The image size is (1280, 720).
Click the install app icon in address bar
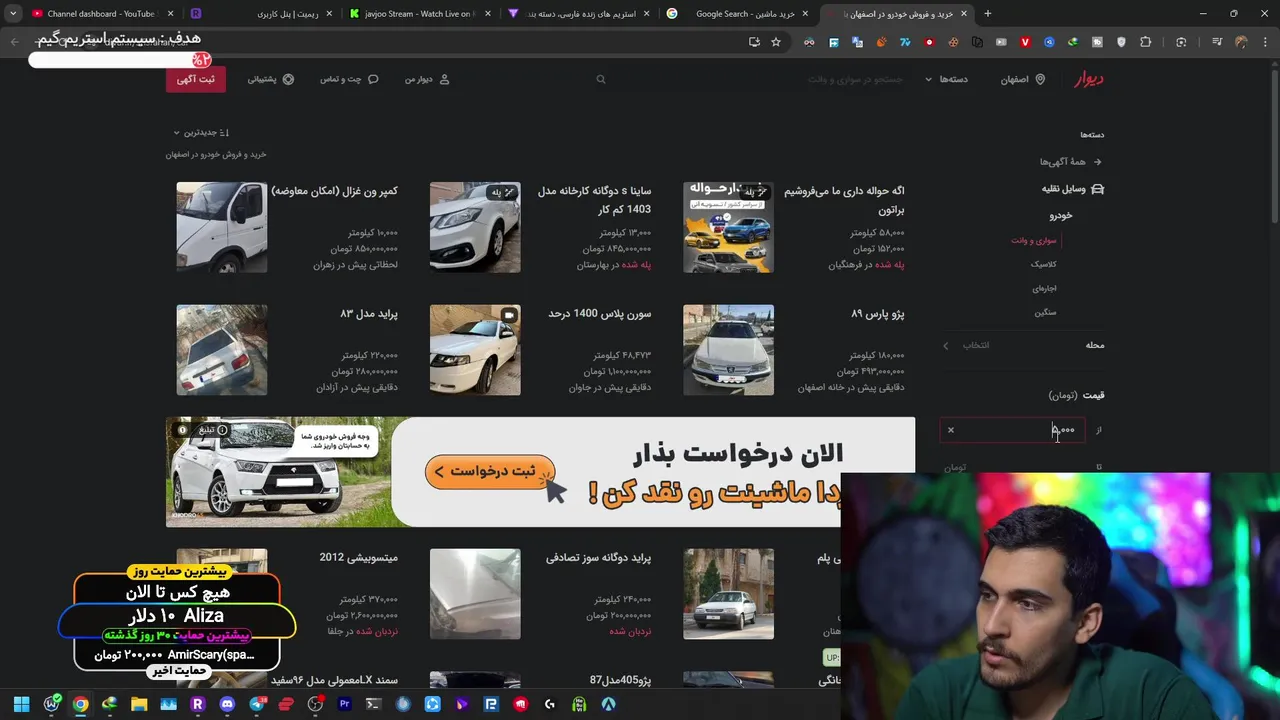(x=754, y=42)
